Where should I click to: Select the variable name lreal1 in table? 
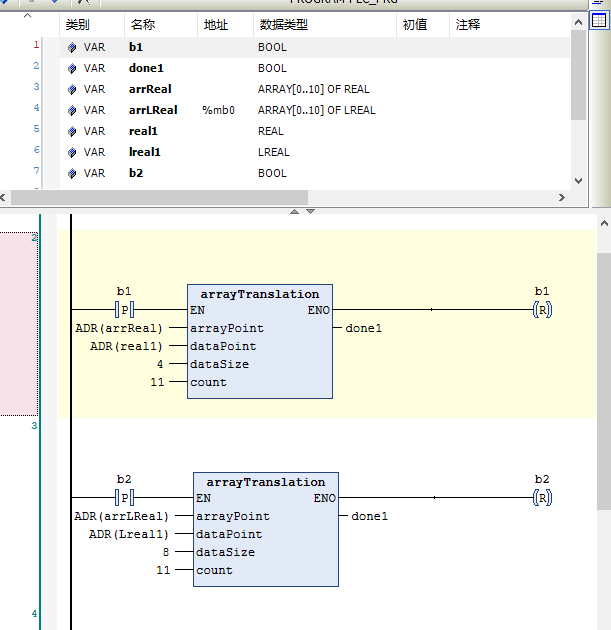pyautogui.click(x=145, y=152)
